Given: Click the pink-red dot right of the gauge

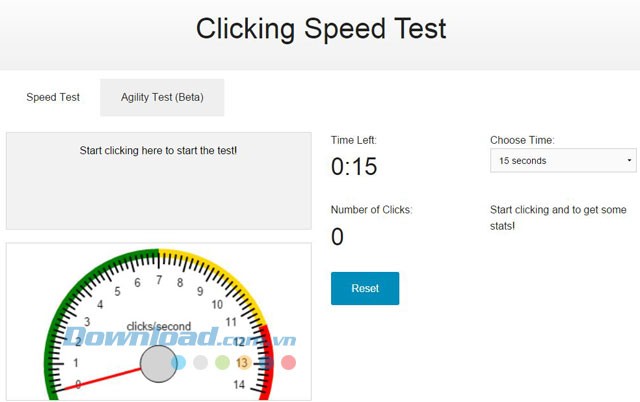Looking at the screenshot, I should (288, 362).
